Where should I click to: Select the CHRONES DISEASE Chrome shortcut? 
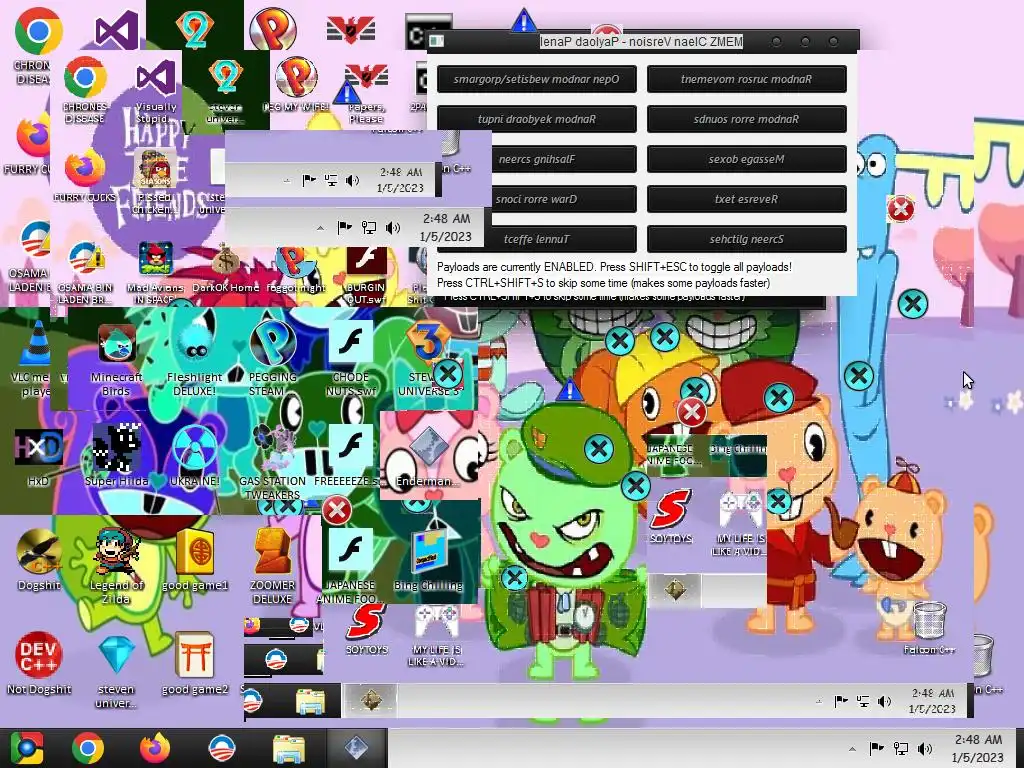85,91
